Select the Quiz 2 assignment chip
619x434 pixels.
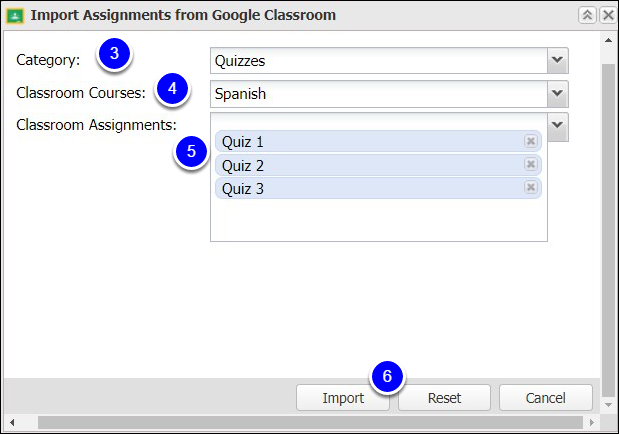click(x=378, y=165)
